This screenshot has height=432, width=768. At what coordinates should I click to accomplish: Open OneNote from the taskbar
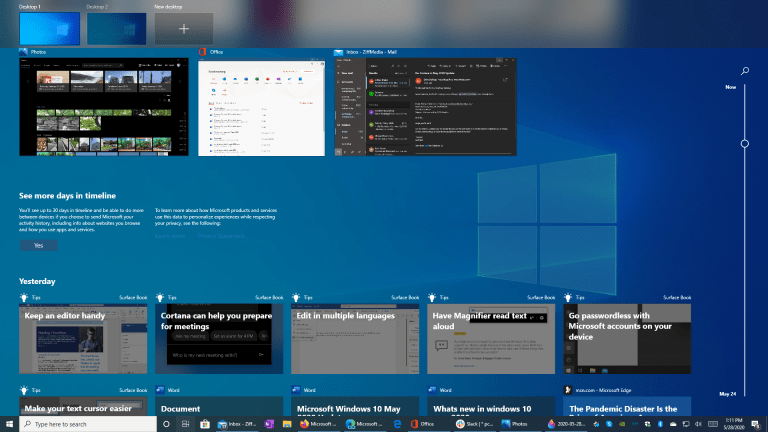pos(269,424)
